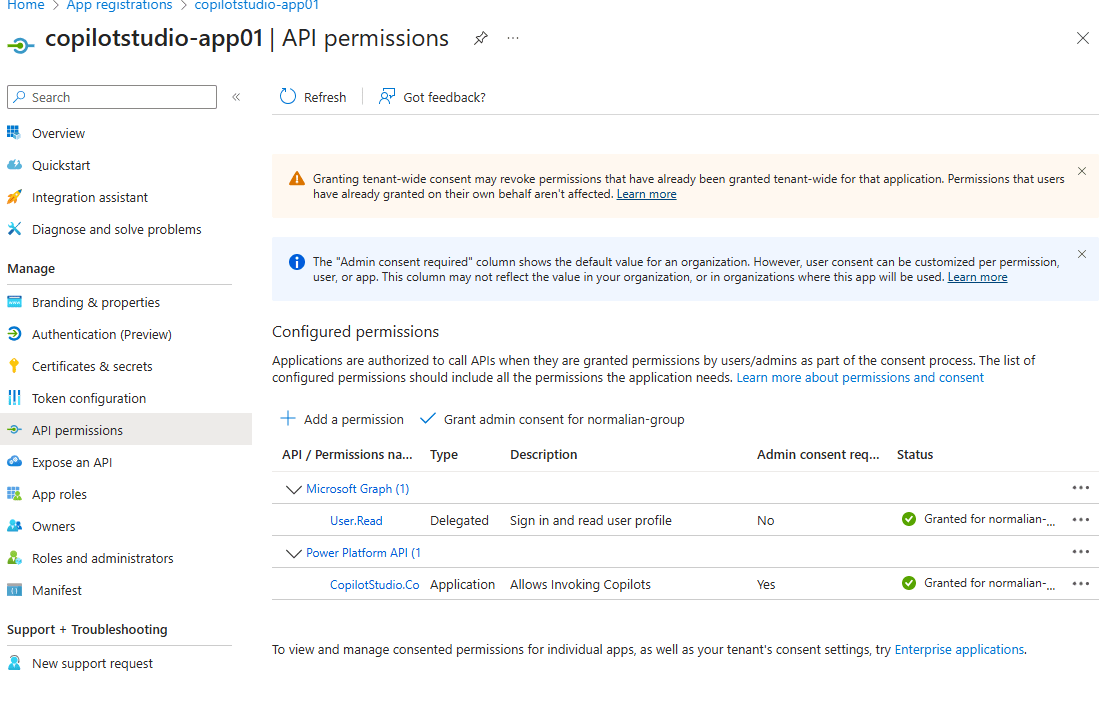This screenshot has height=713, width=1107.
Task: Collapse the Microsoft Graph permissions group
Action: coord(294,489)
